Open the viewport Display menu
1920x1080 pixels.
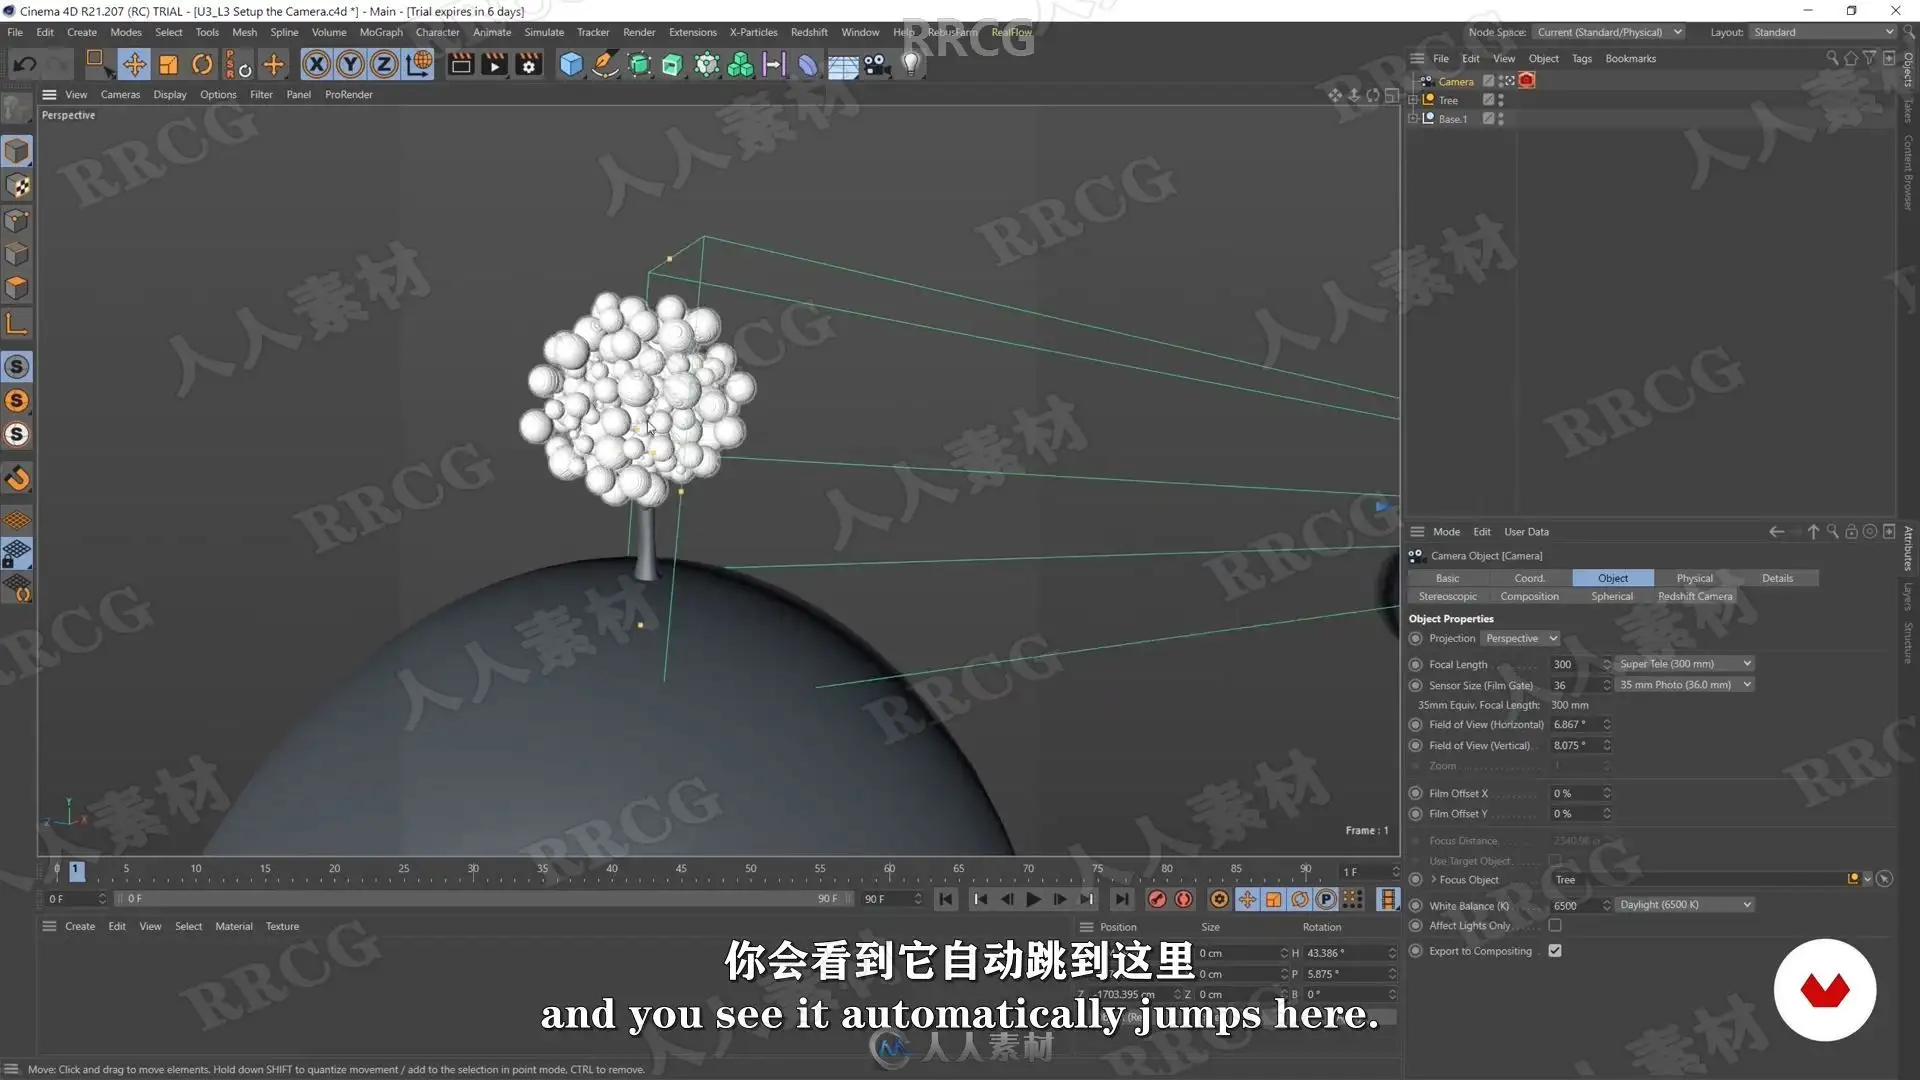click(x=170, y=95)
